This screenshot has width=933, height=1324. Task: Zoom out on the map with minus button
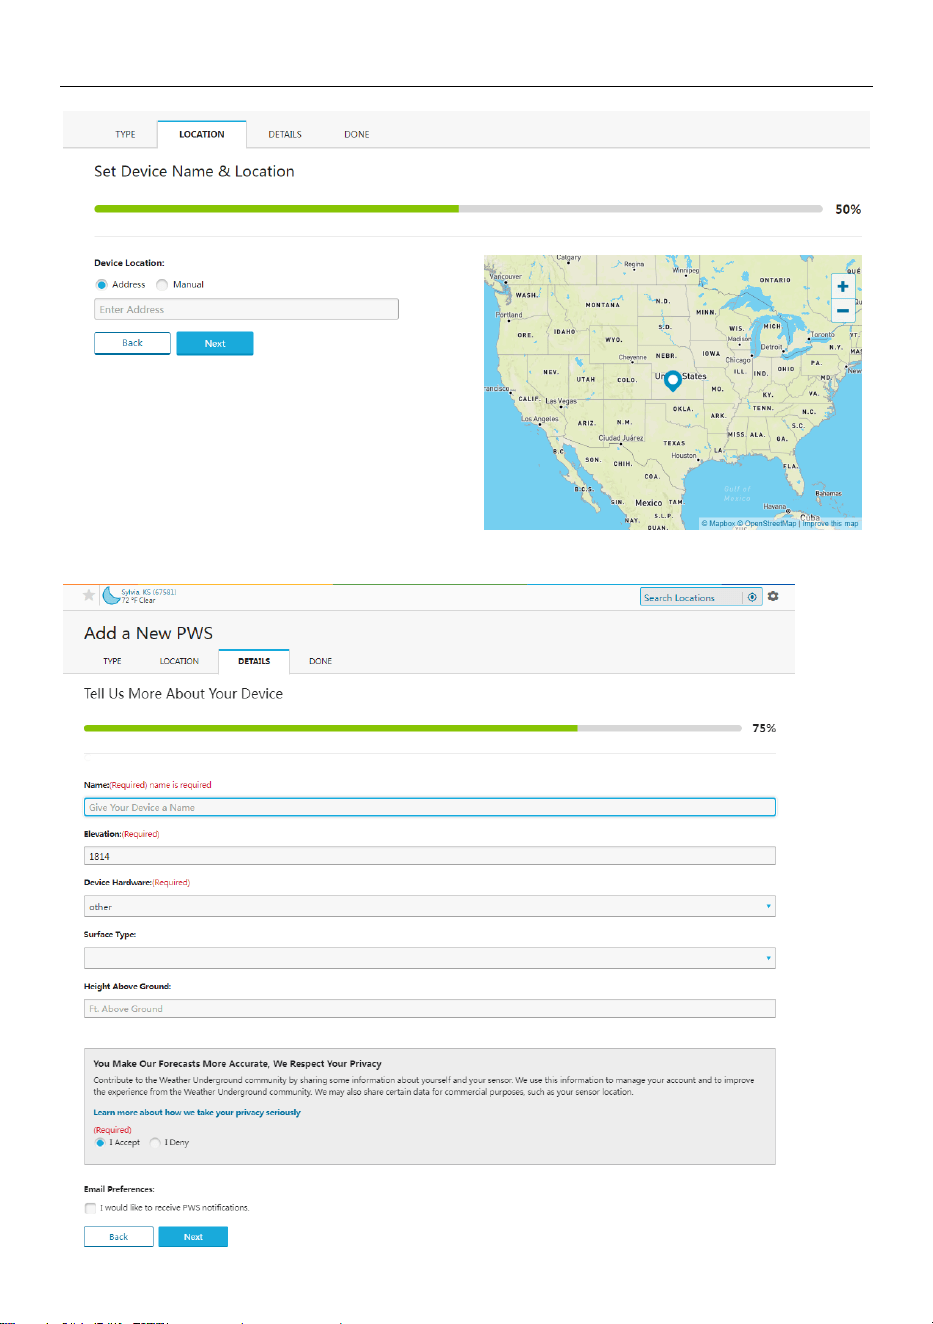click(x=843, y=310)
